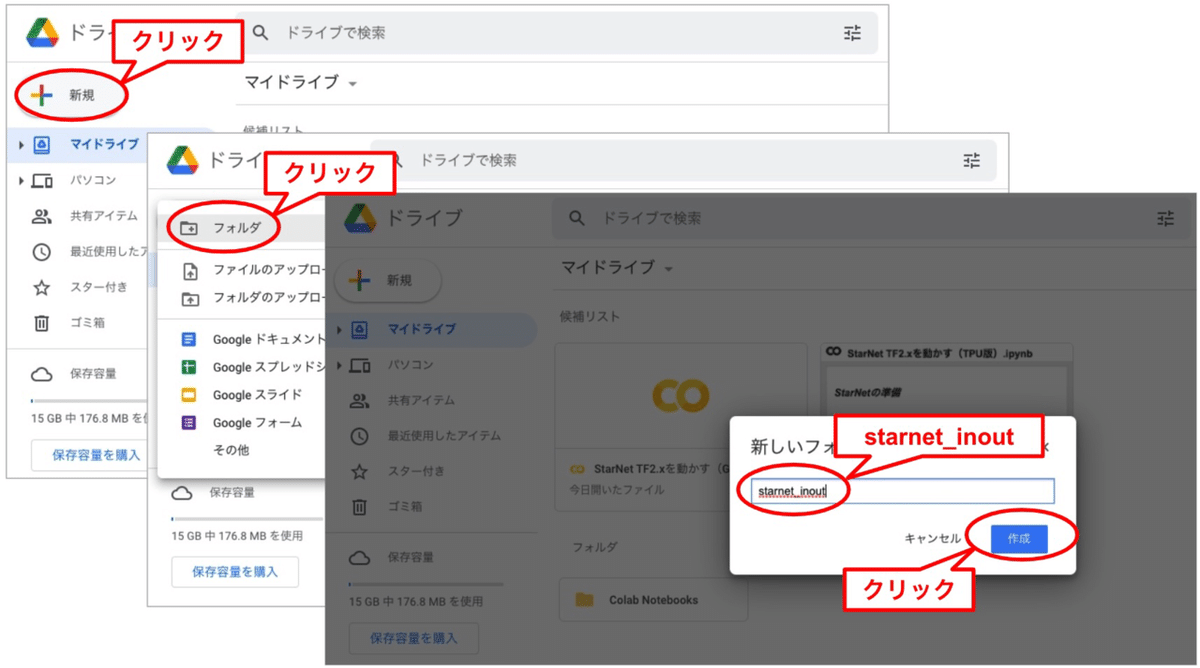Open 共有アイテム people icon in front dimmed window
1200x668 pixels.
tap(360, 401)
